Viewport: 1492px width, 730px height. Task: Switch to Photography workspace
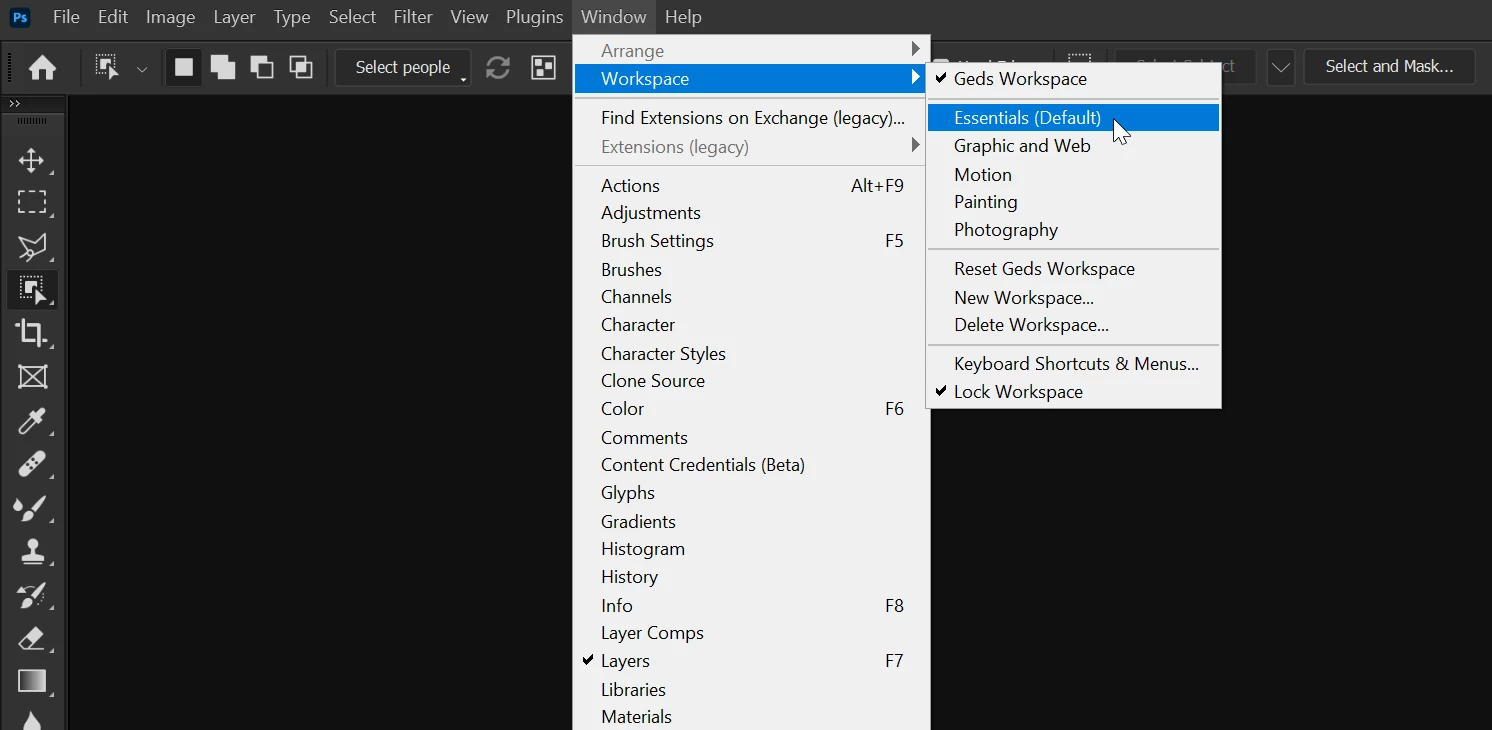point(1073,230)
